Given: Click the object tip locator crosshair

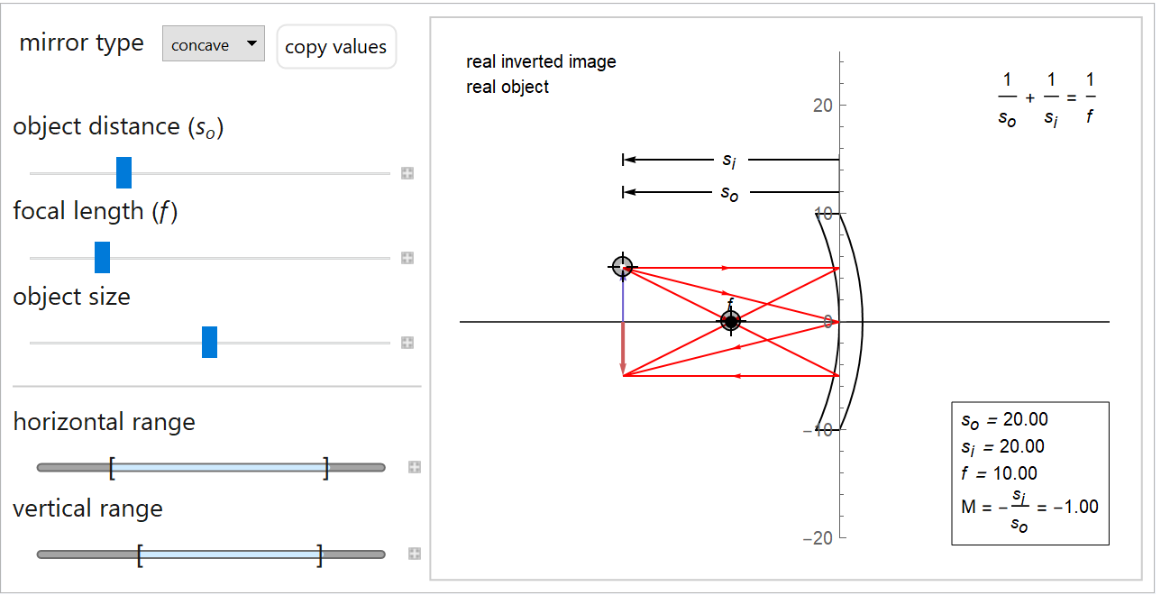Looking at the screenshot, I should 623,267.
